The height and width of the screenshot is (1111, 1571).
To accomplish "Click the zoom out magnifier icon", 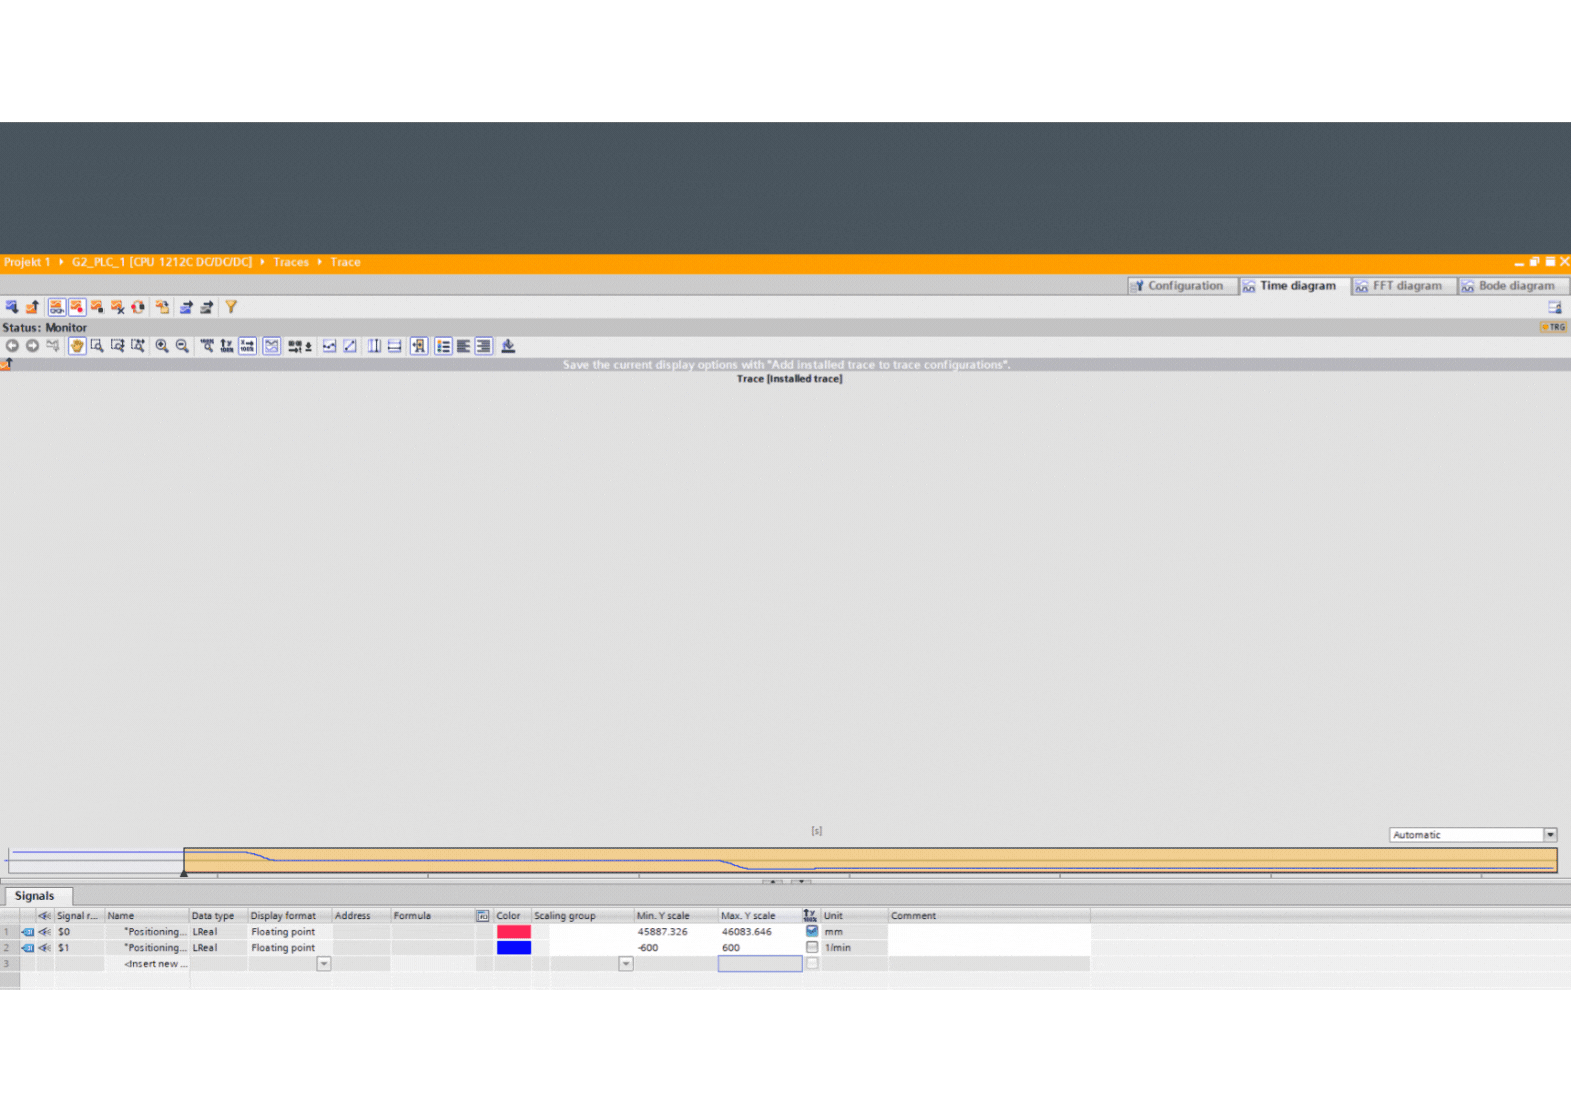I will (x=182, y=346).
